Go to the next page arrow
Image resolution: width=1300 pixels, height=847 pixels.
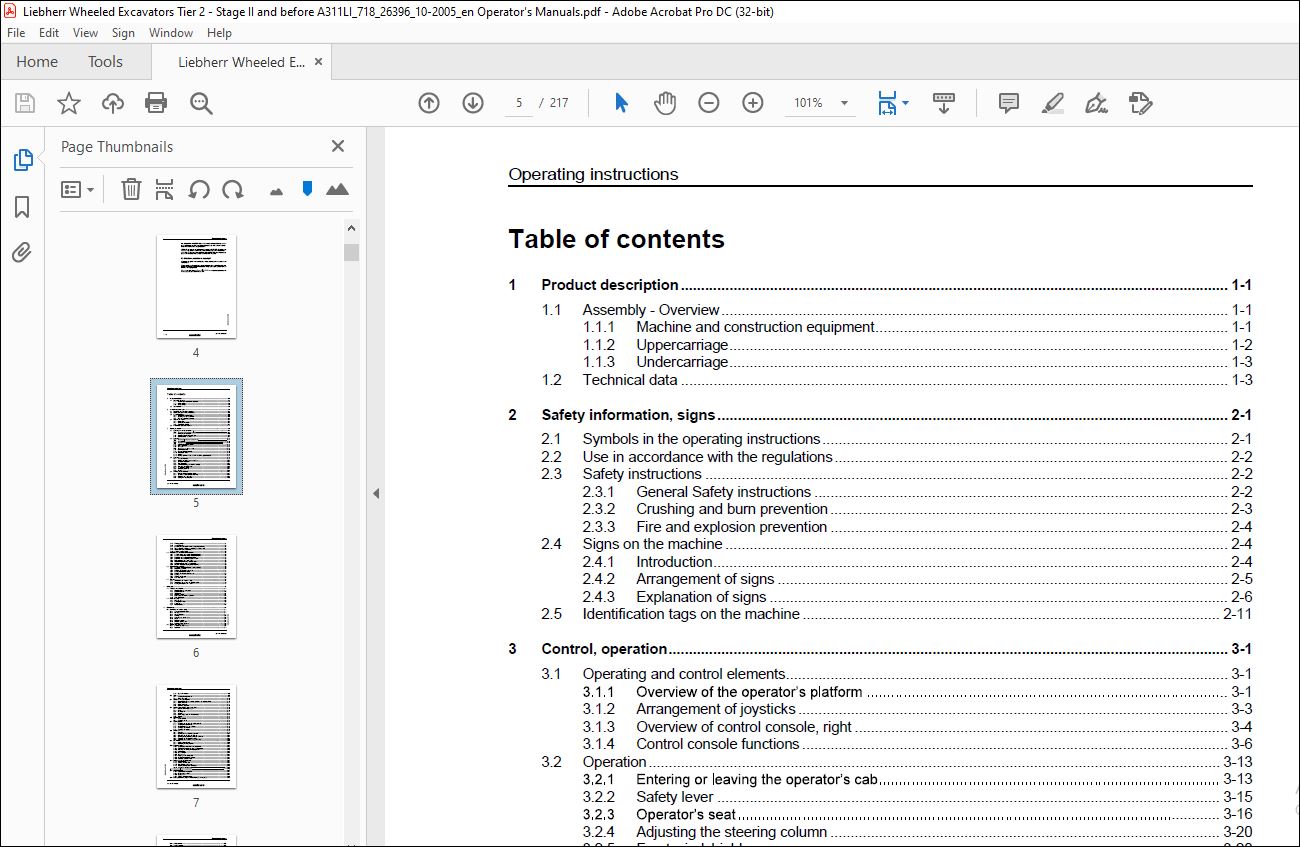(x=473, y=103)
